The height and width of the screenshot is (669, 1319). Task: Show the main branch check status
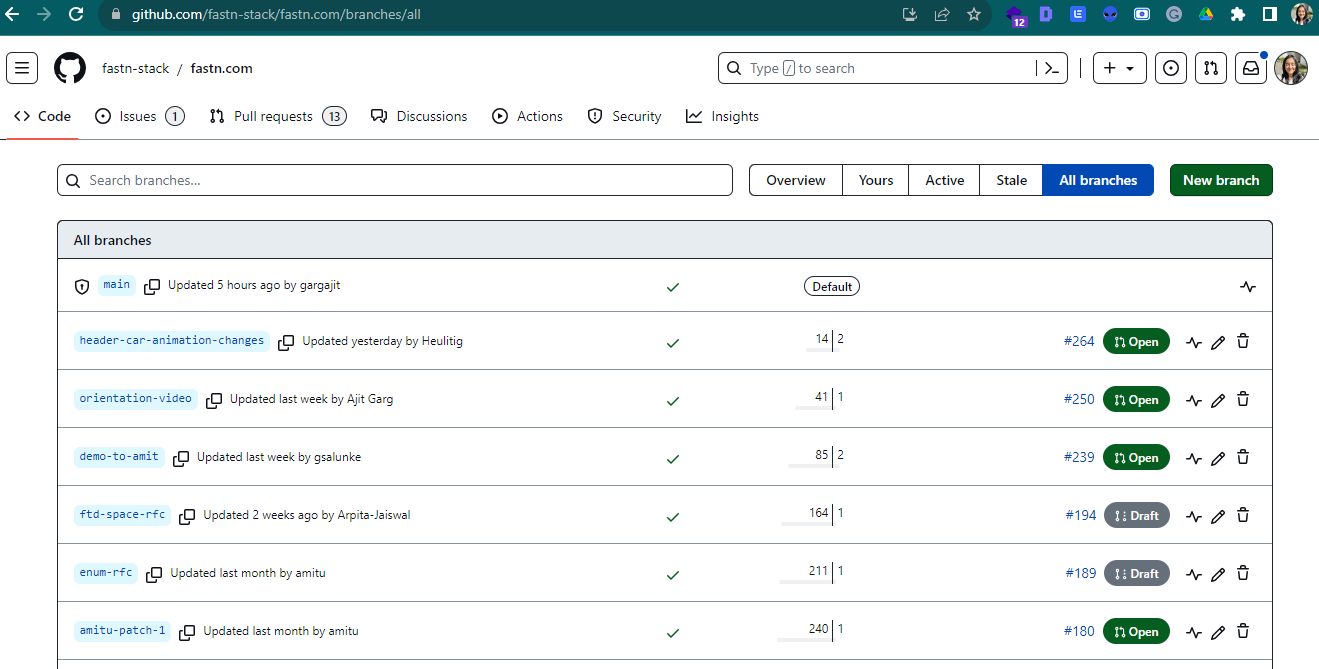(673, 287)
